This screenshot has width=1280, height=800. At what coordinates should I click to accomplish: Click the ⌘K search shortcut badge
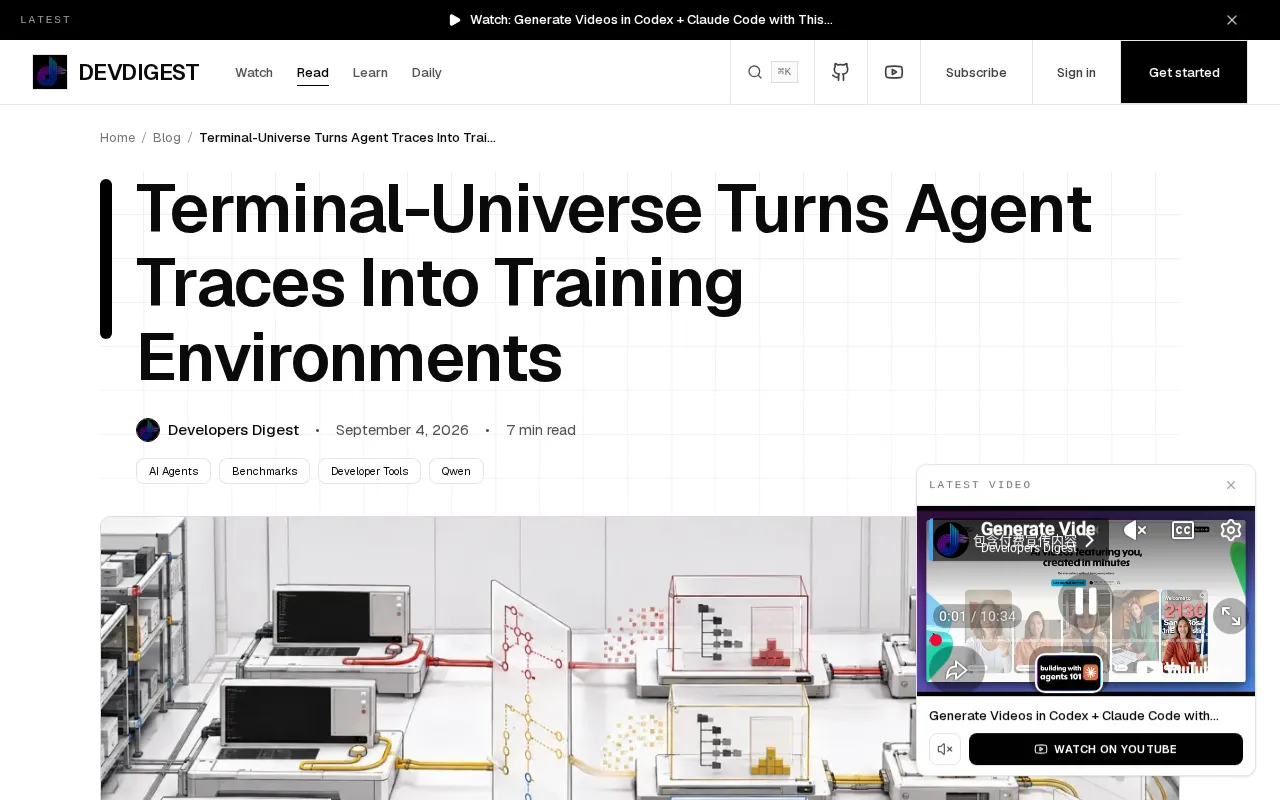(x=784, y=72)
